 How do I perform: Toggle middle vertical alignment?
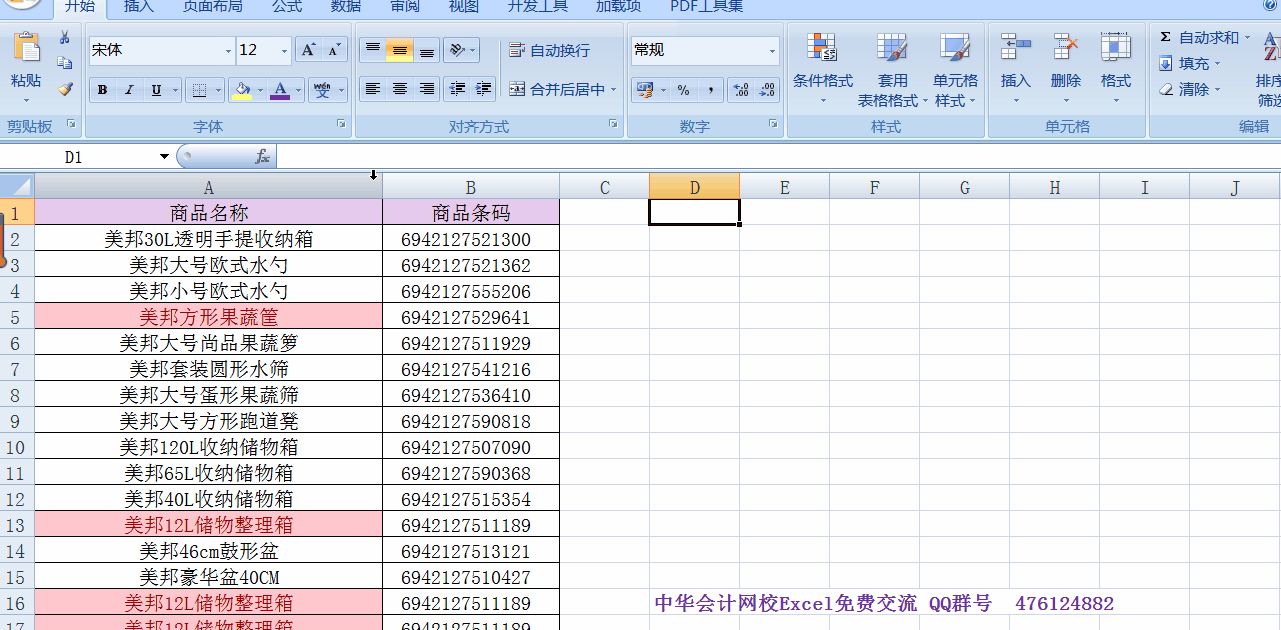tap(399, 50)
